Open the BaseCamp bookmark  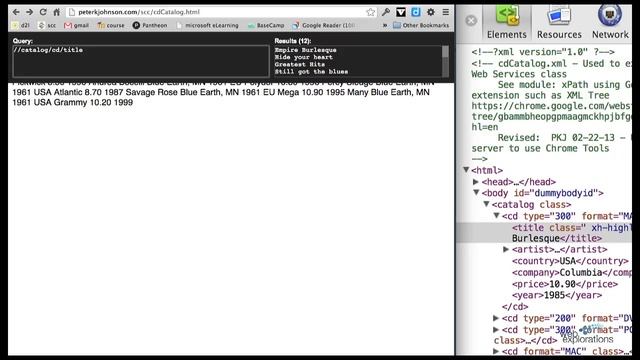point(266,25)
